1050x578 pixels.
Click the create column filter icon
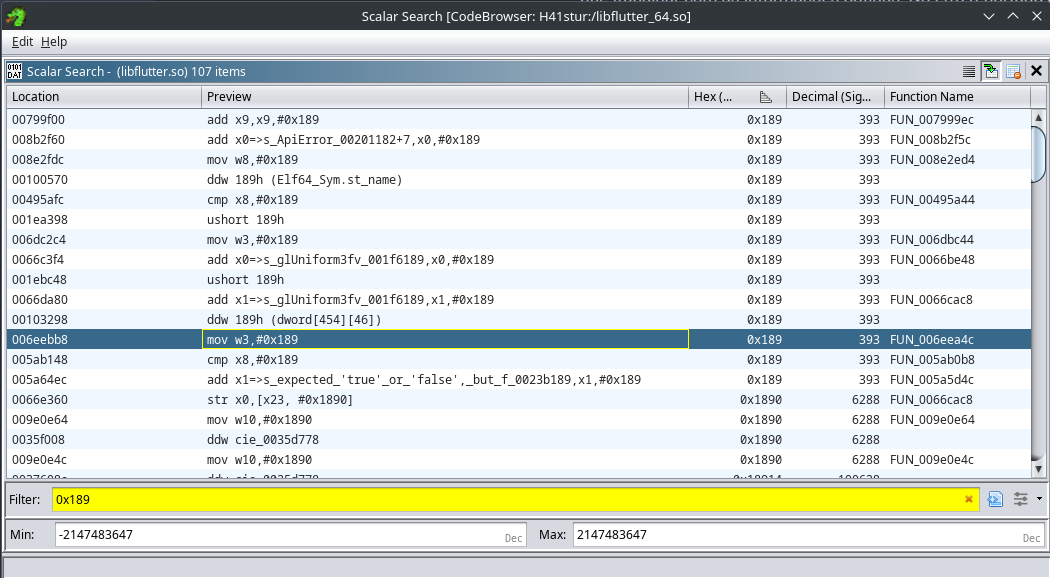tap(996, 499)
